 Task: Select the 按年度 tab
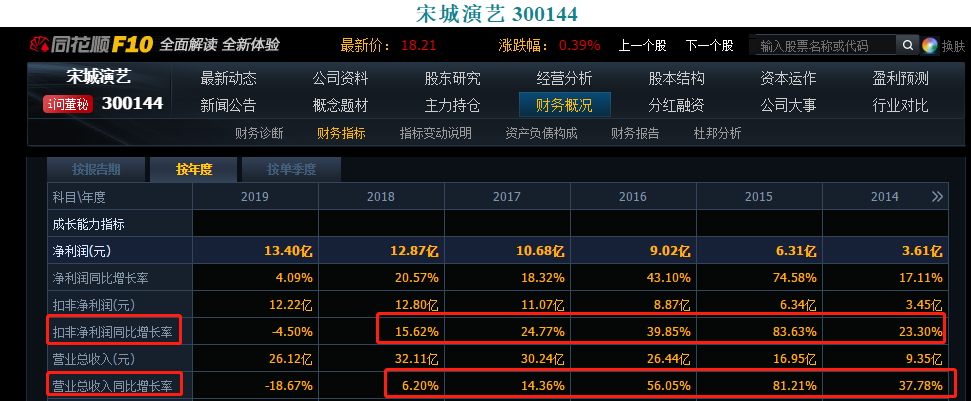coord(194,170)
